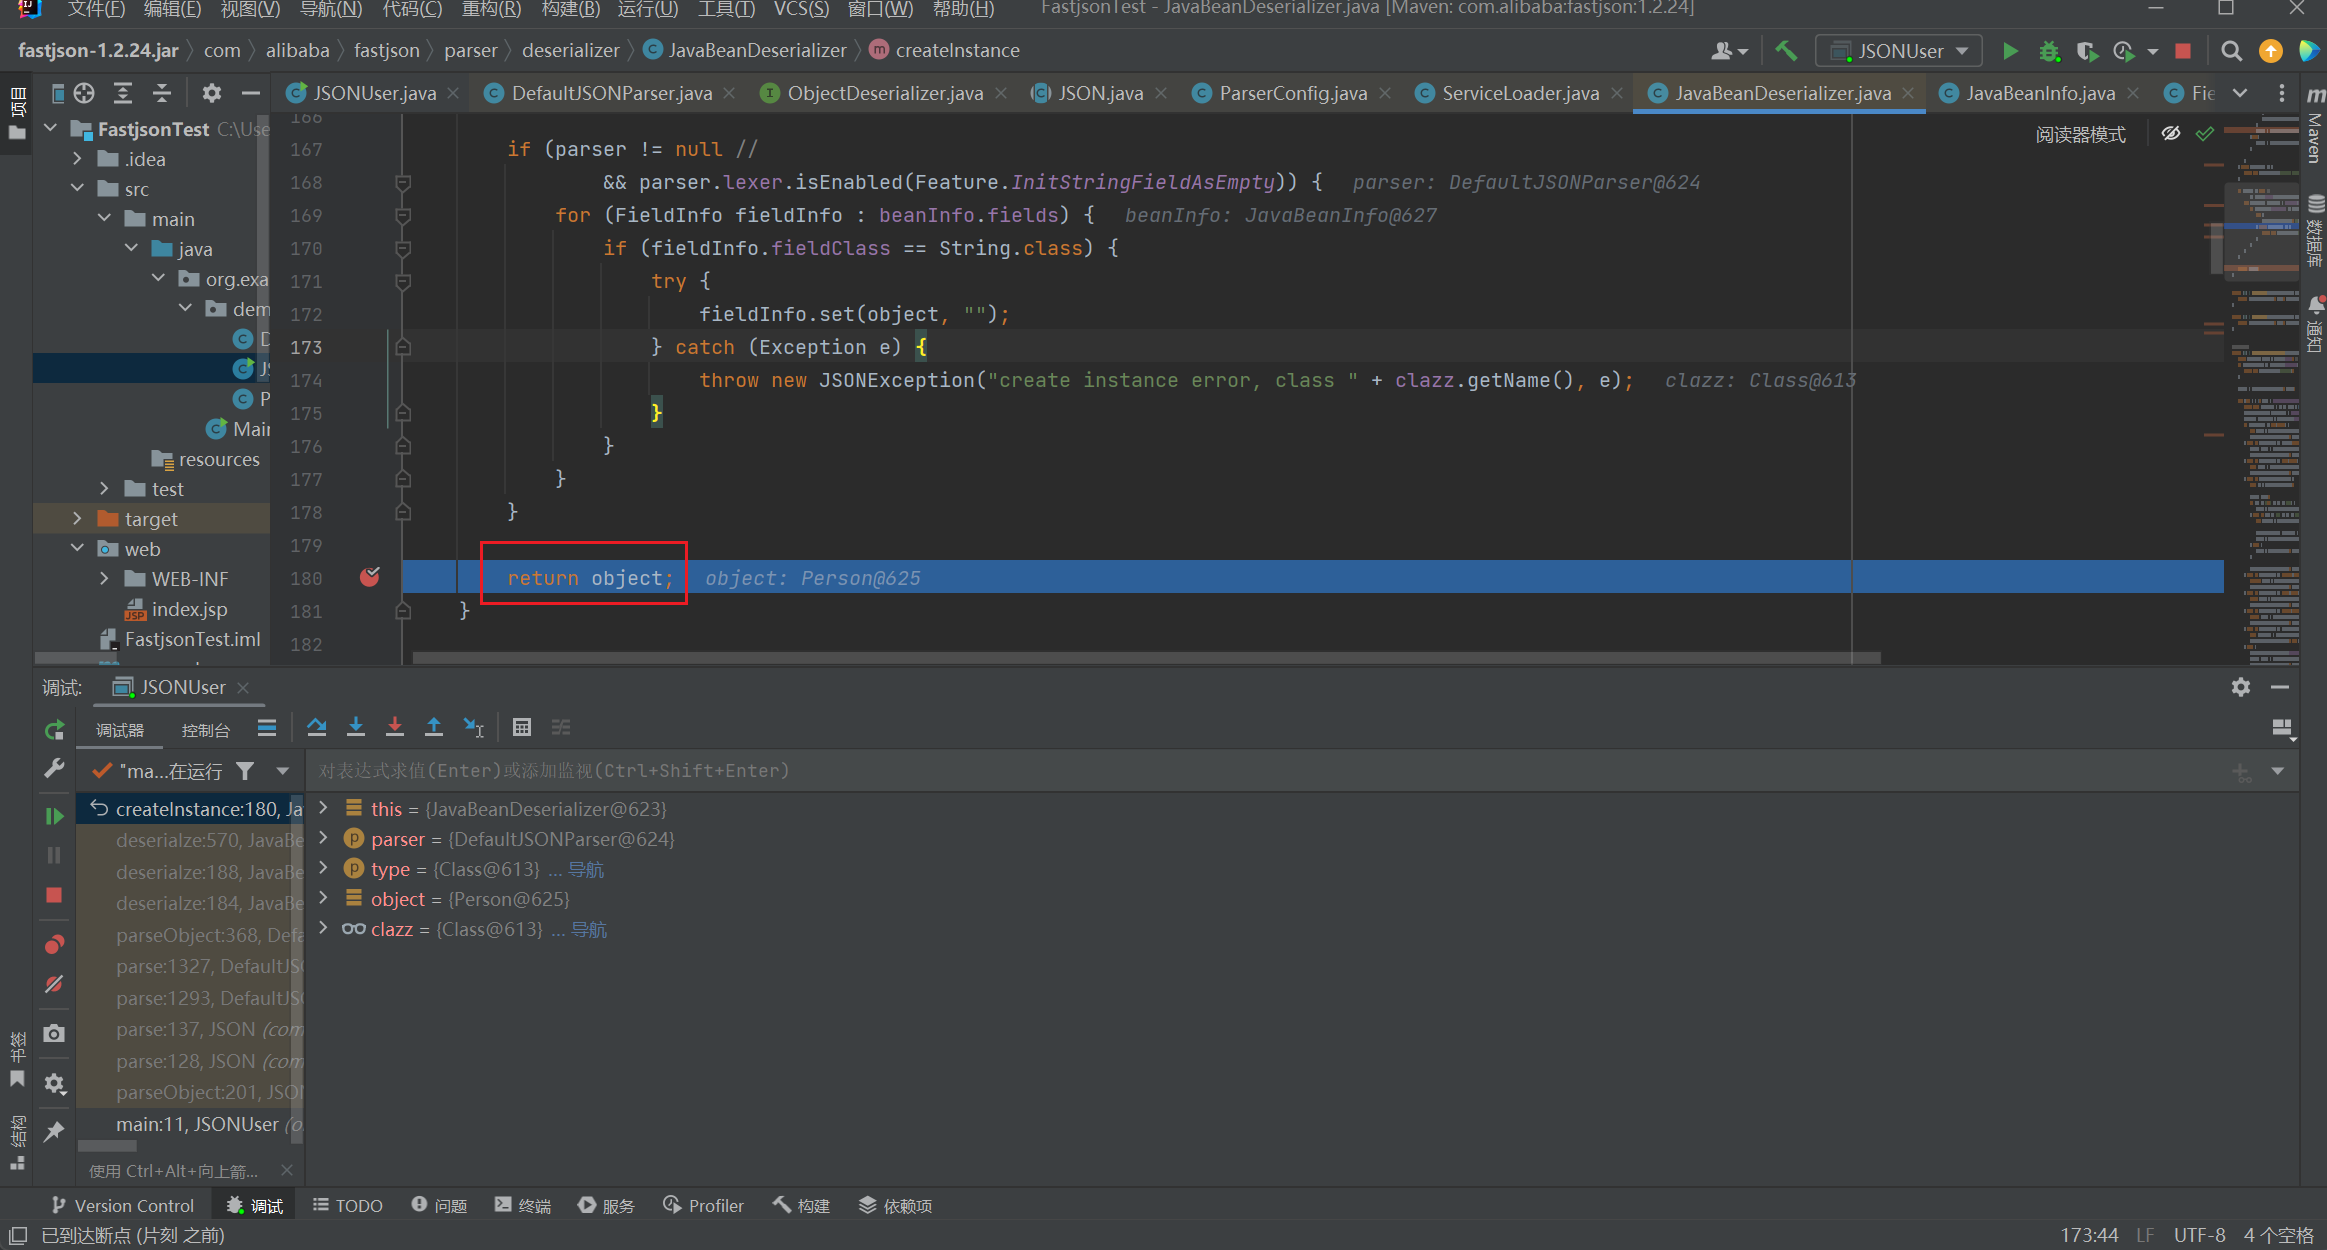
Task: Click the Step Over debug icon
Action: [x=317, y=727]
